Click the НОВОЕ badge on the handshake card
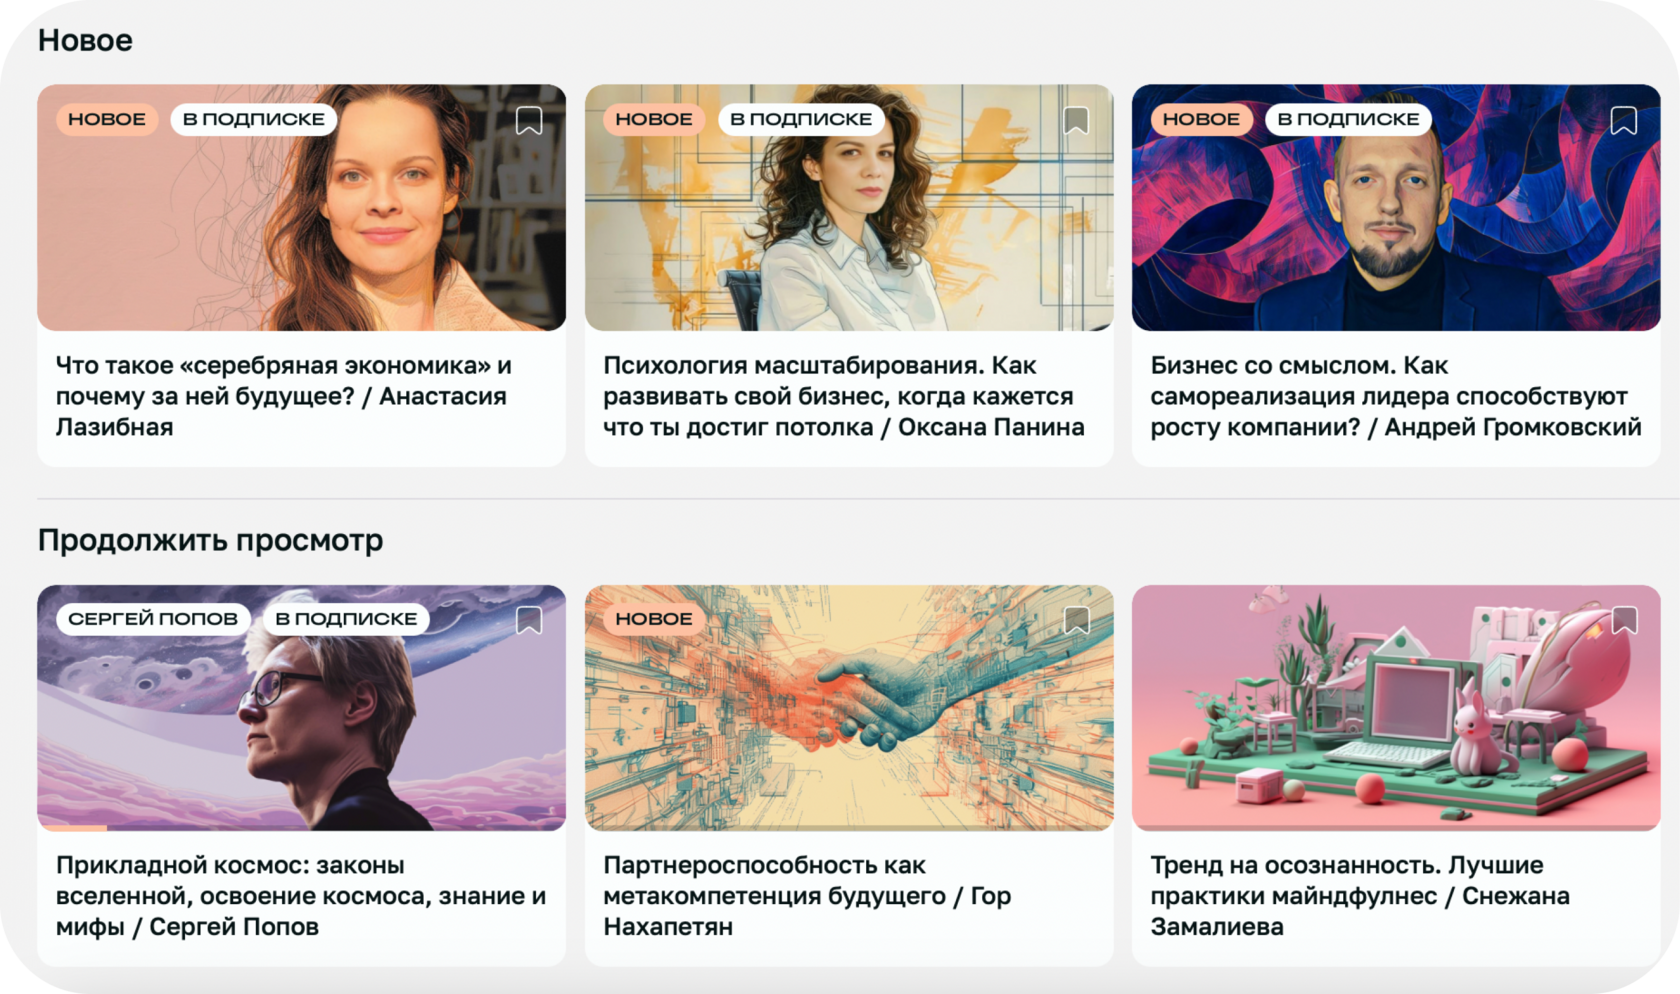 [x=654, y=619]
